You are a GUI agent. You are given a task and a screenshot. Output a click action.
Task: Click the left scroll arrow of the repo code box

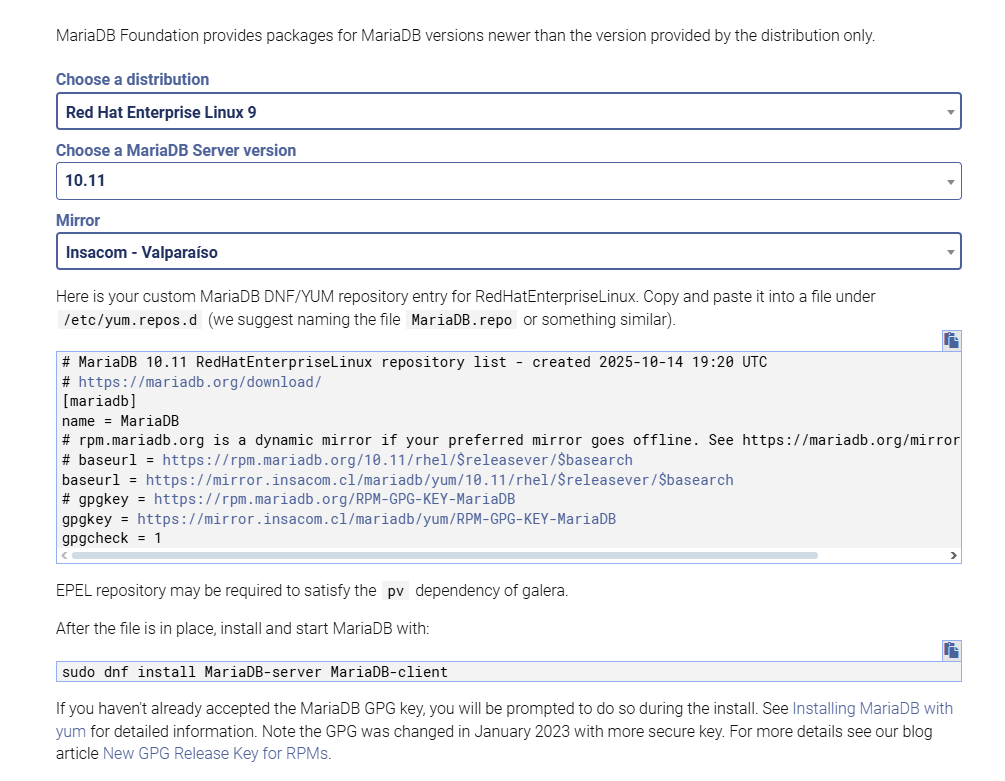point(65,555)
